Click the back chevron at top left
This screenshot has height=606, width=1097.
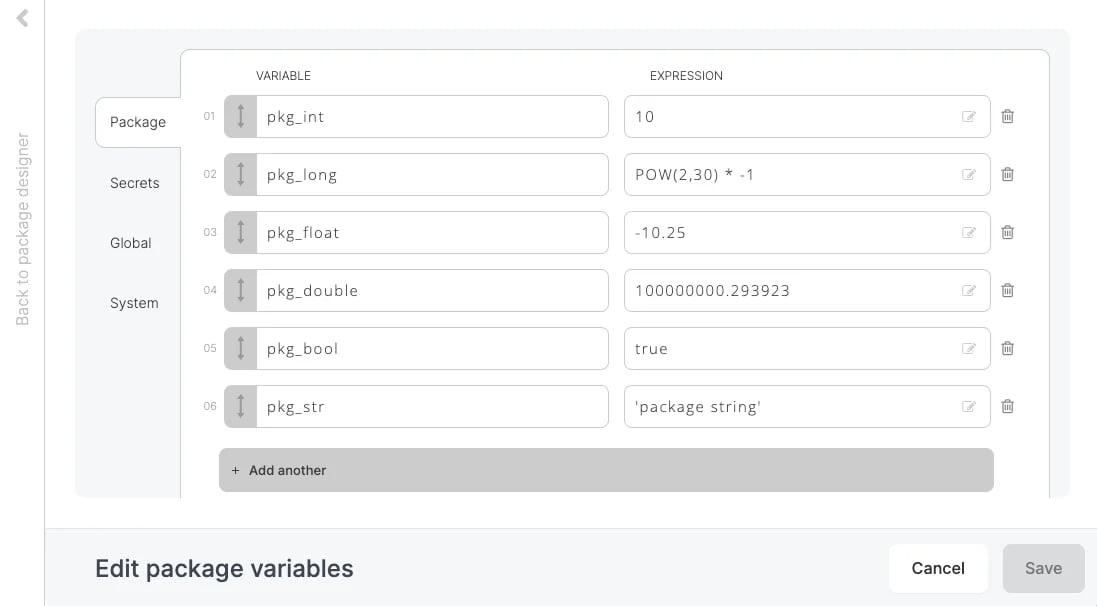click(x=22, y=18)
